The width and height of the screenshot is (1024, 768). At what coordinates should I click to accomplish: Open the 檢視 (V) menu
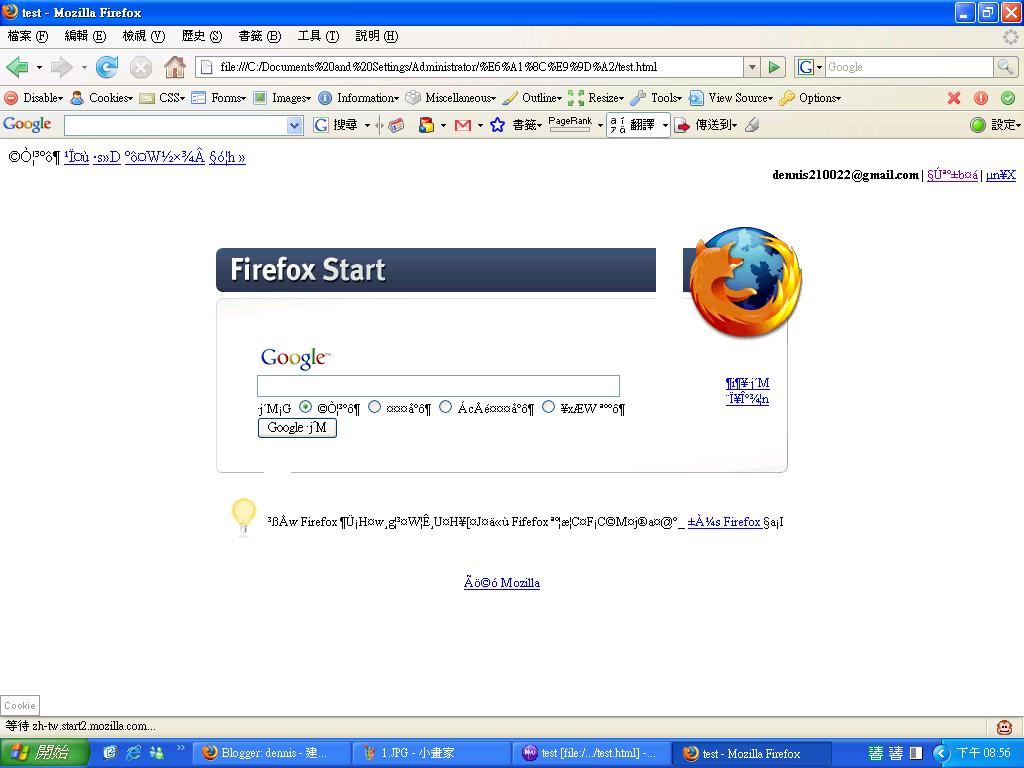pyautogui.click(x=144, y=36)
